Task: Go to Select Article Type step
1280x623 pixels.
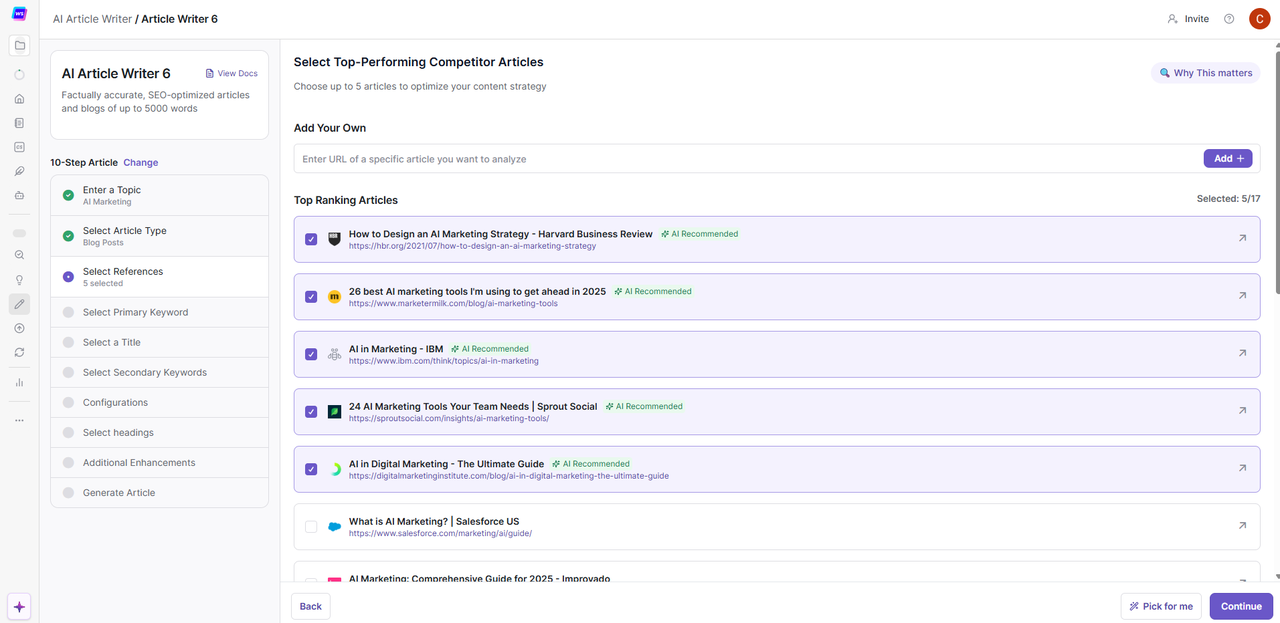Action: (x=160, y=236)
